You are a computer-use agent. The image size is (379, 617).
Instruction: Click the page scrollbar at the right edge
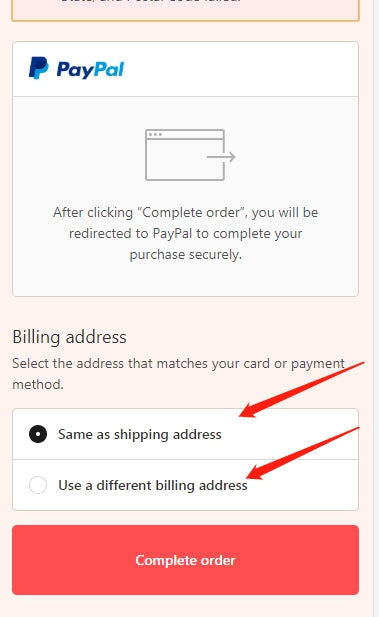coord(376,308)
